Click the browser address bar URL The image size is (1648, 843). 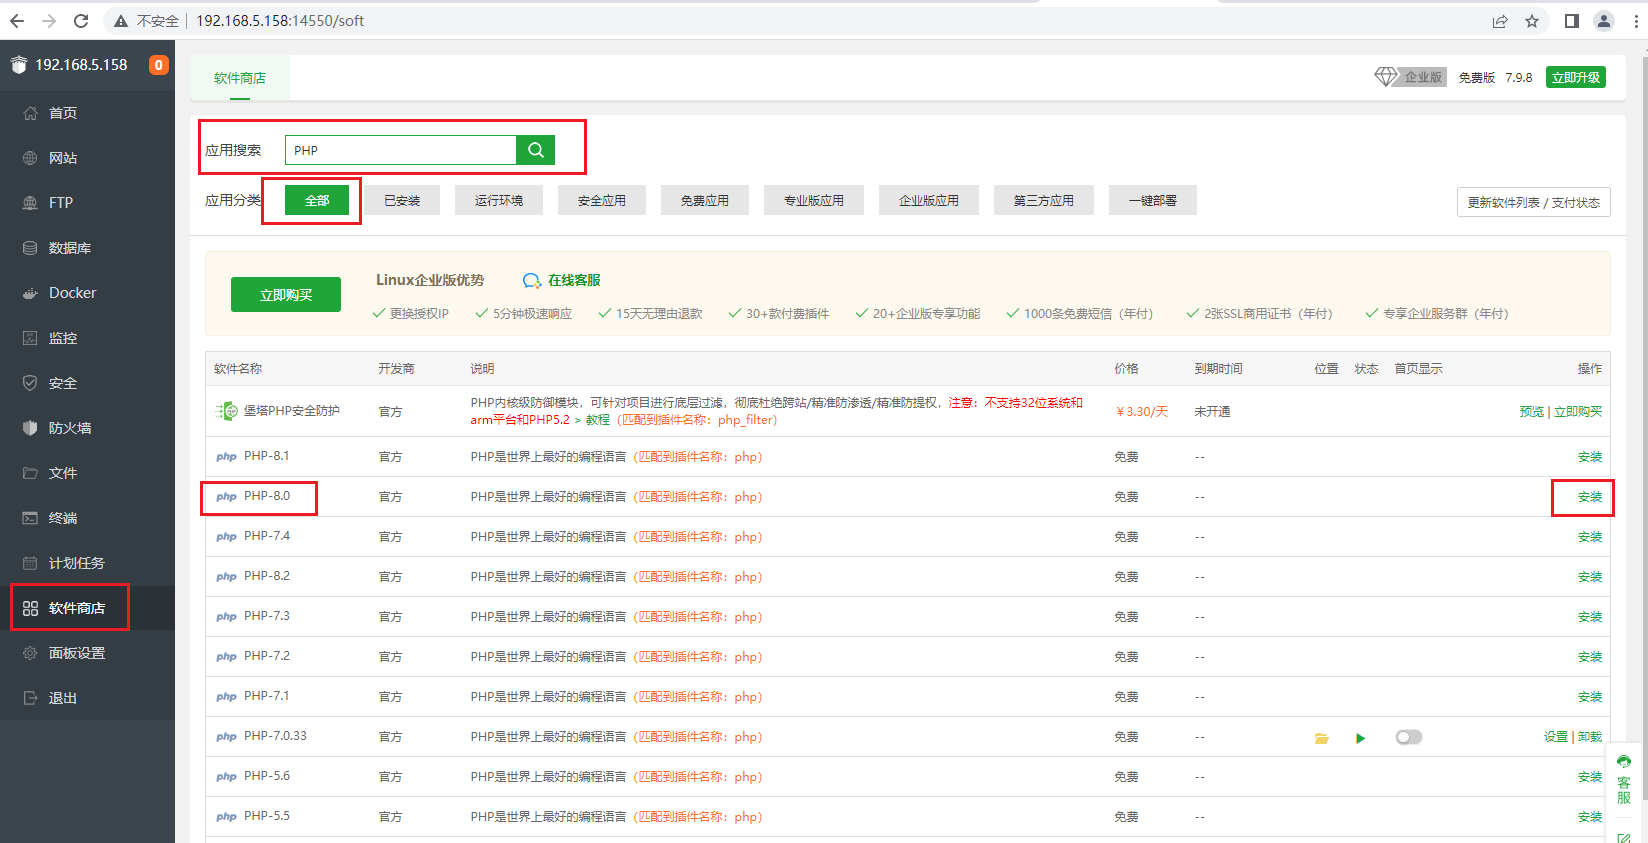[280, 21]
